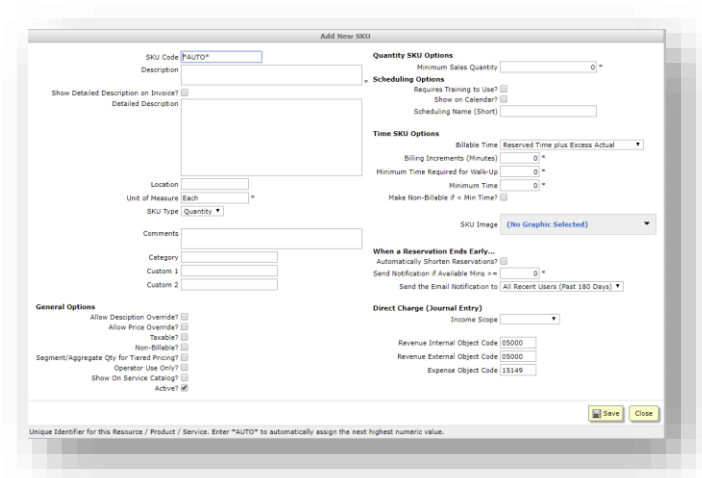Open Send the Email Notification to dropdown
The height and width of the screenshot is (478, 702).
click(x=561, y=286)
